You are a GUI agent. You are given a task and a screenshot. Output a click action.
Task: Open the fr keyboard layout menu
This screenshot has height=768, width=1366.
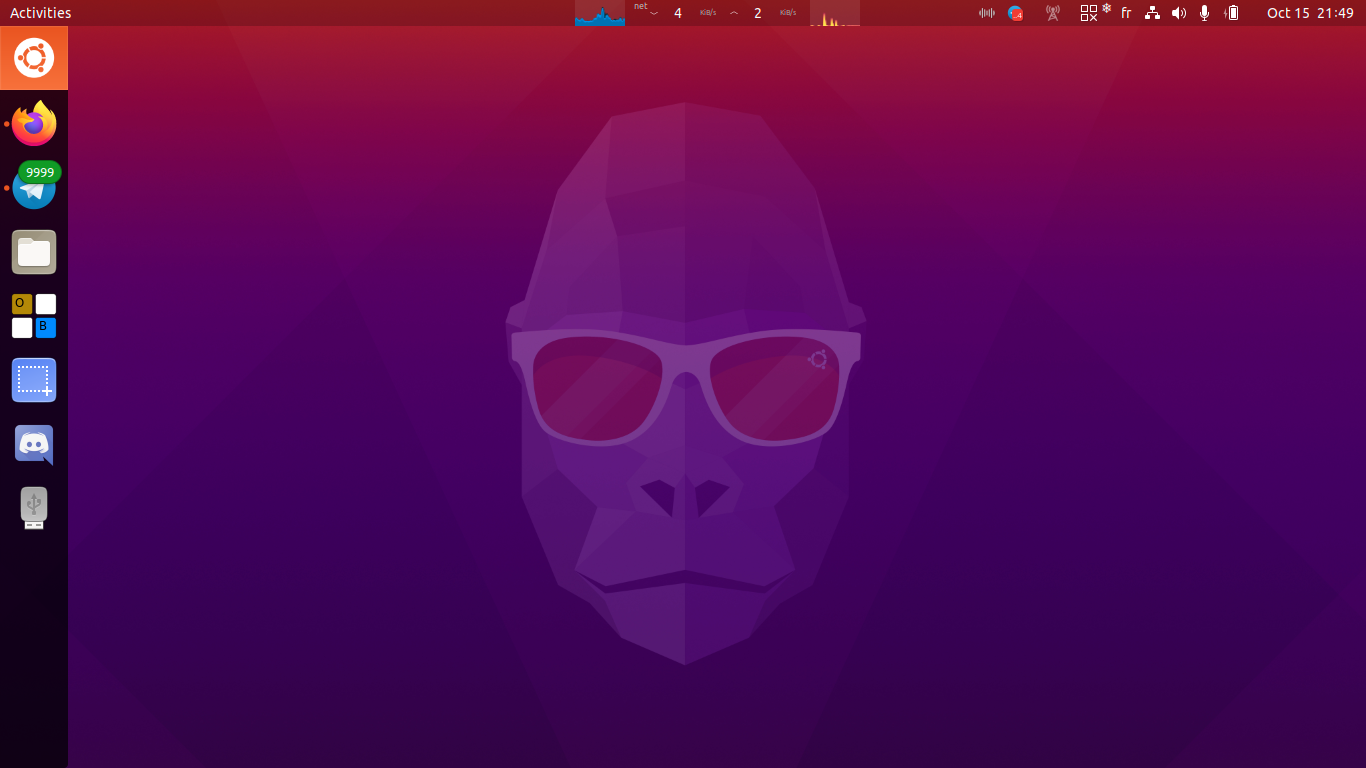coord(1126,13)
